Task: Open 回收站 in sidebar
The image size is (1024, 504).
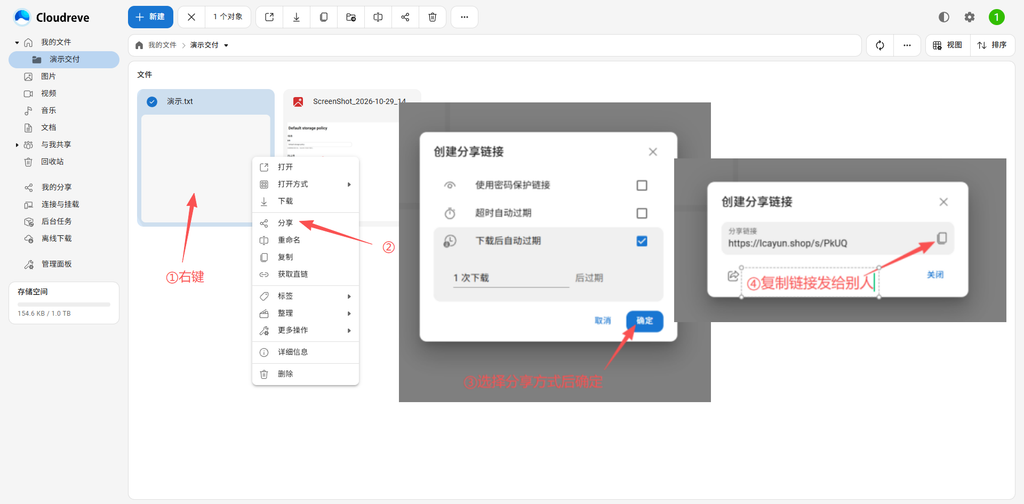Action: click(x=64, y=161)
